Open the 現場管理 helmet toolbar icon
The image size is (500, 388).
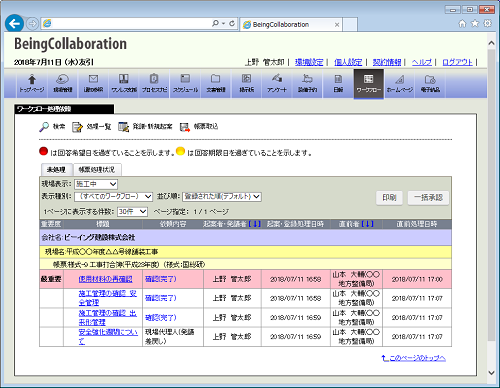pos(63,83)
